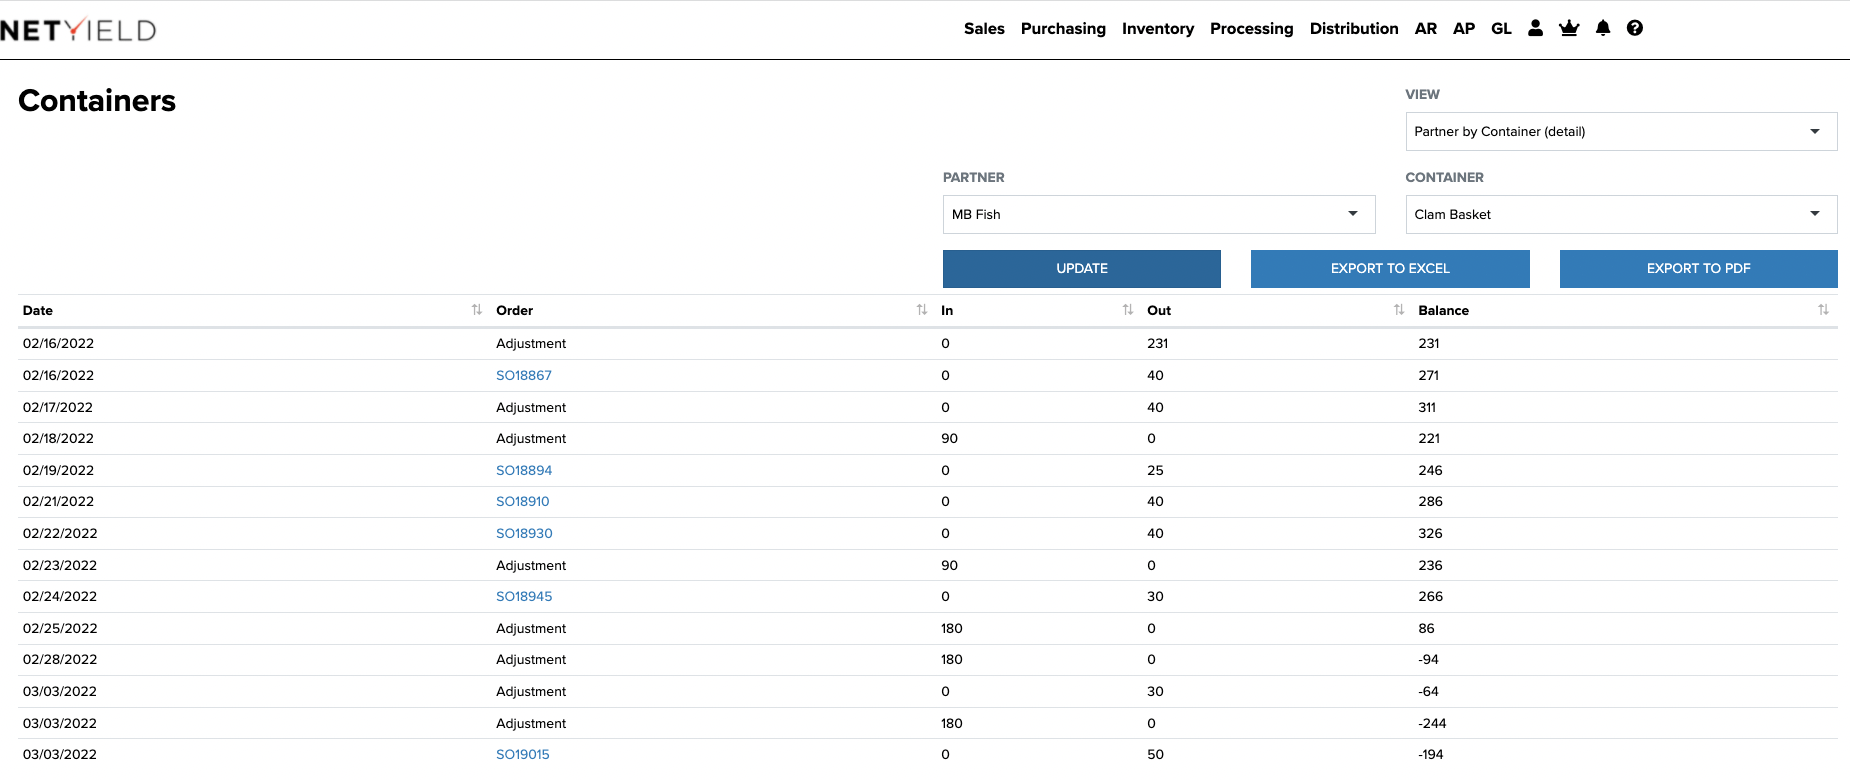This screenshot has width=1850, height=780.
Task: Open the help question mark icon
Action: 1635,28
